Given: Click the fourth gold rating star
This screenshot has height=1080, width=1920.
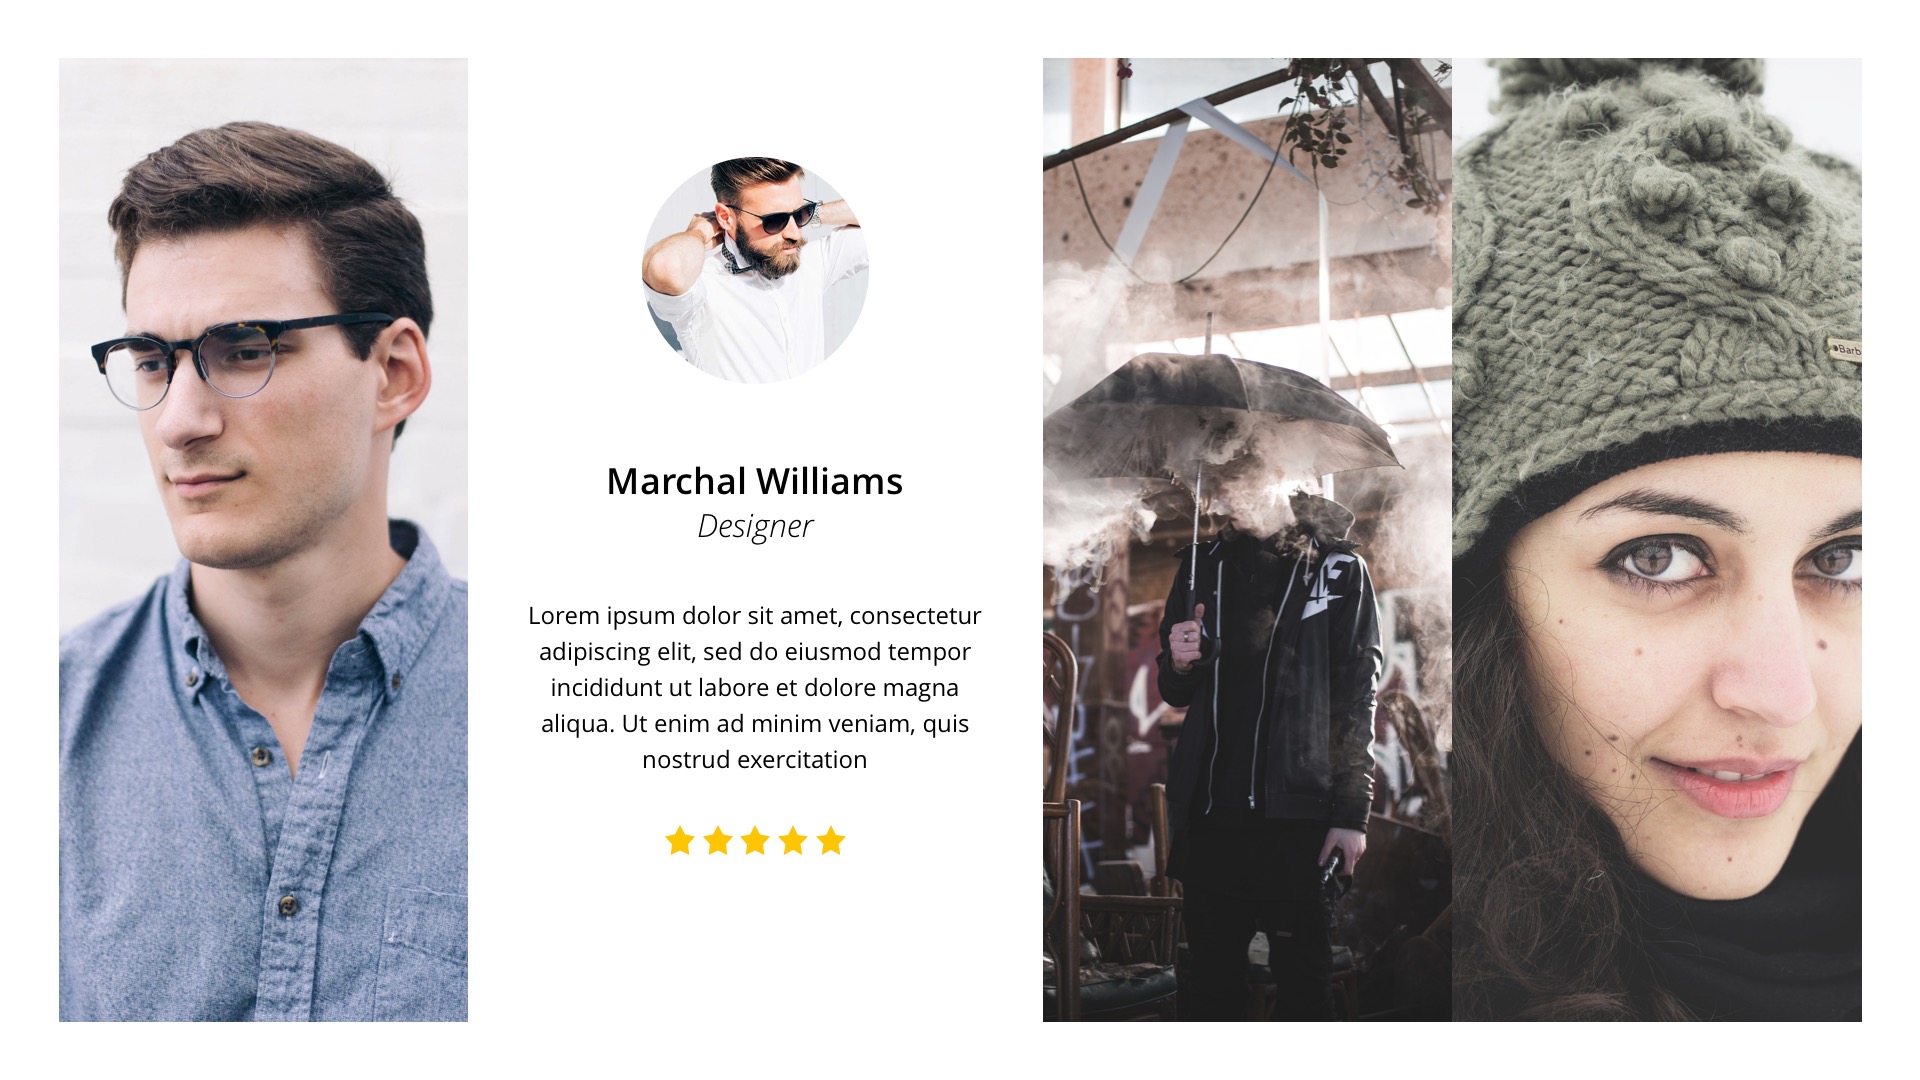Looking at the screenshot, I should [x=793, y=841].
